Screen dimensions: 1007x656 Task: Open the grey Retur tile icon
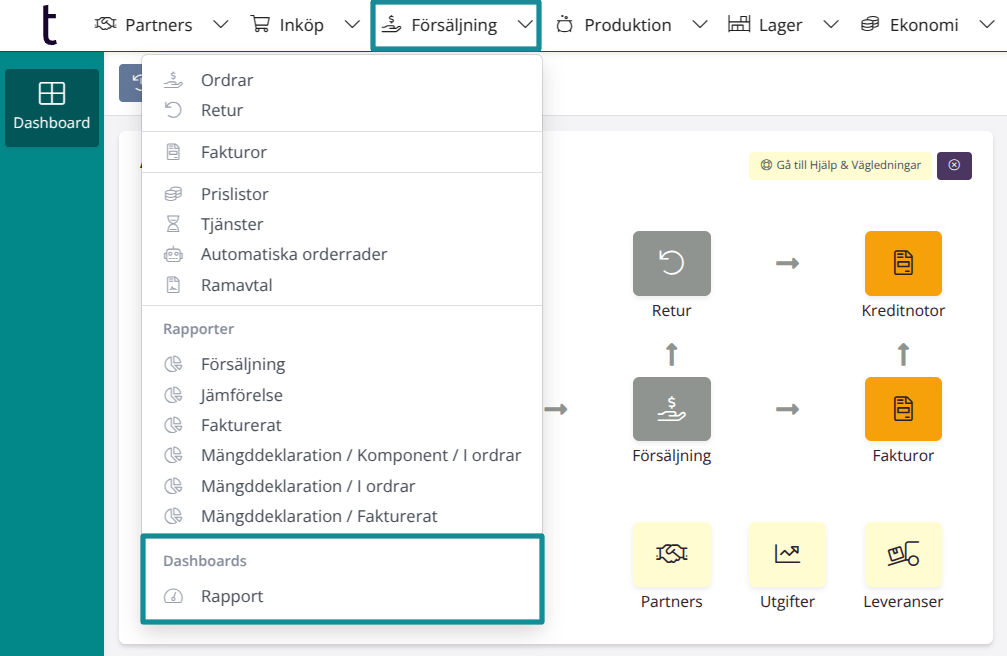click(x=671, y=263)
